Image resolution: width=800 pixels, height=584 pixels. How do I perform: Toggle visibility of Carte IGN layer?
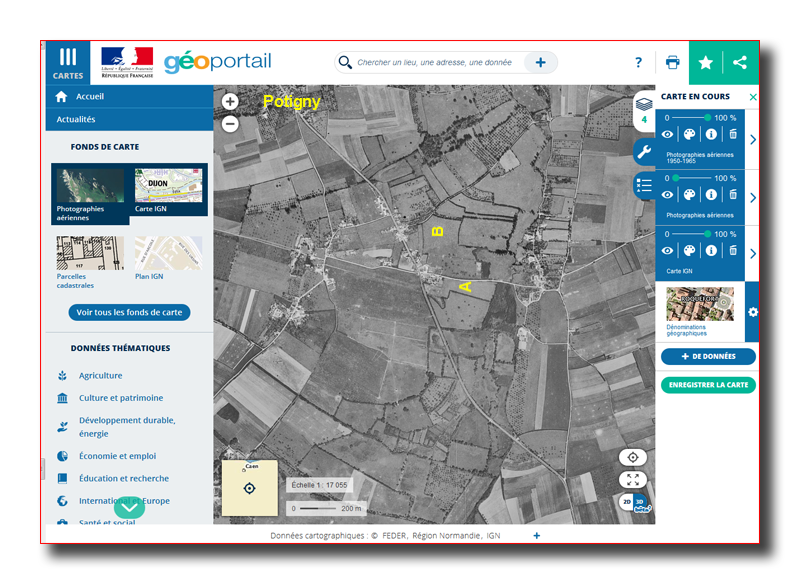click(x=667, y=250)
